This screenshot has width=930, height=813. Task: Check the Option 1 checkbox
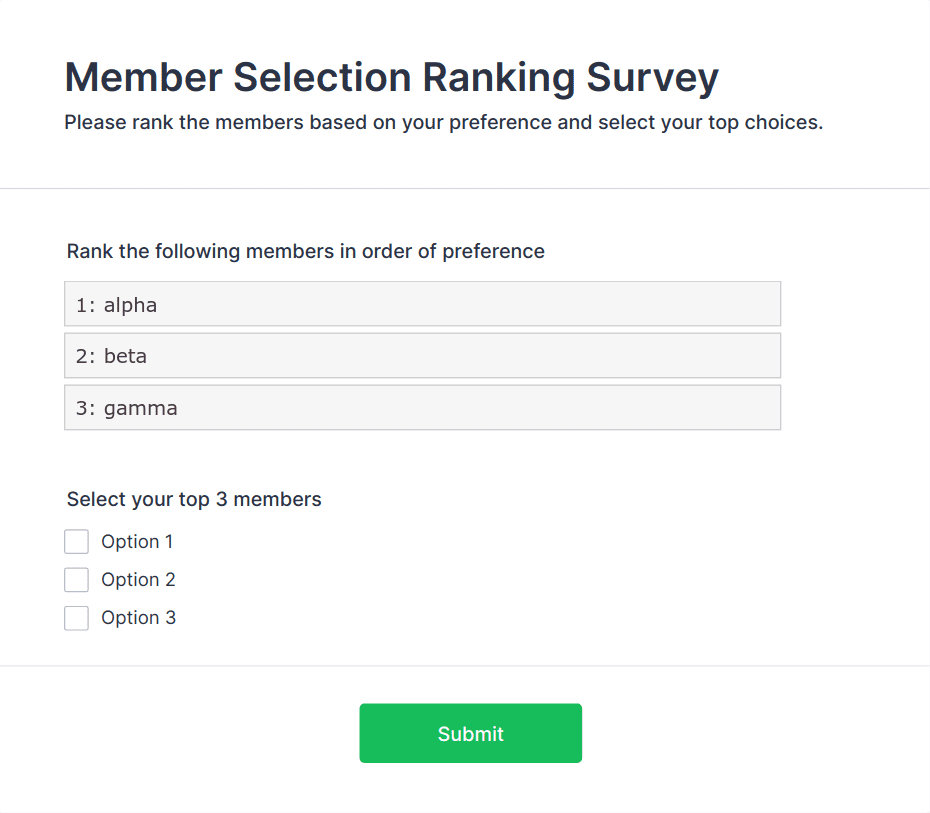click(77, 542)
